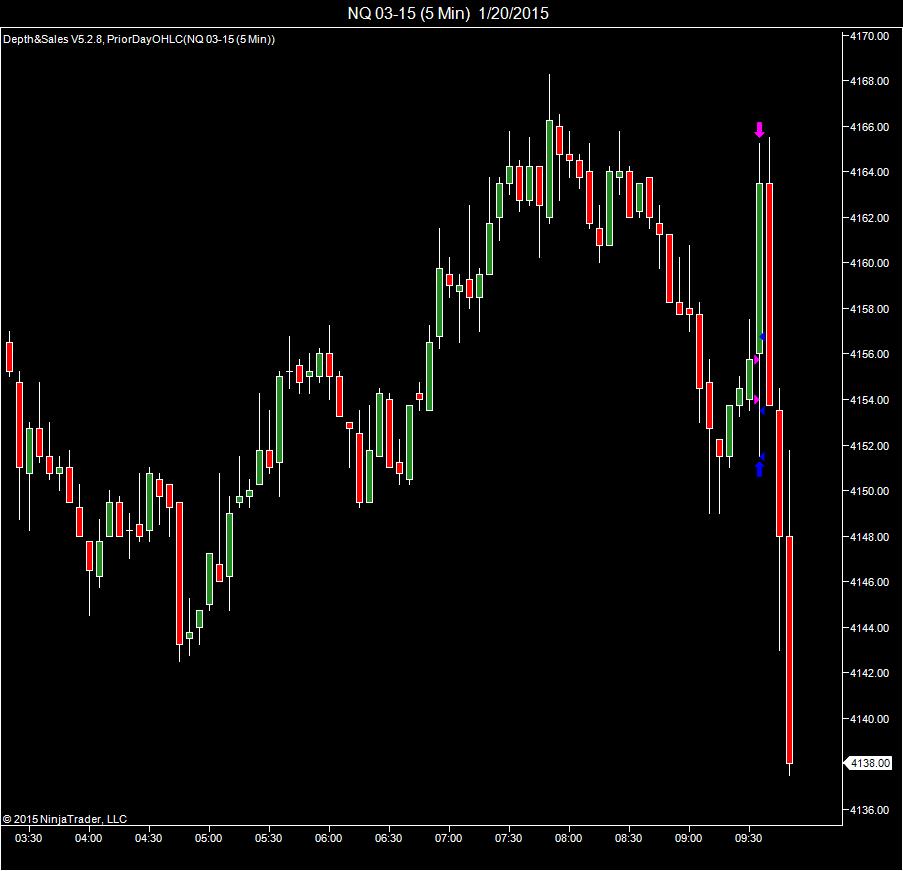The width and height of the screenshot is (903, 871).
Task: Click the 4156.00 price axis label
Action: (870, 354)
